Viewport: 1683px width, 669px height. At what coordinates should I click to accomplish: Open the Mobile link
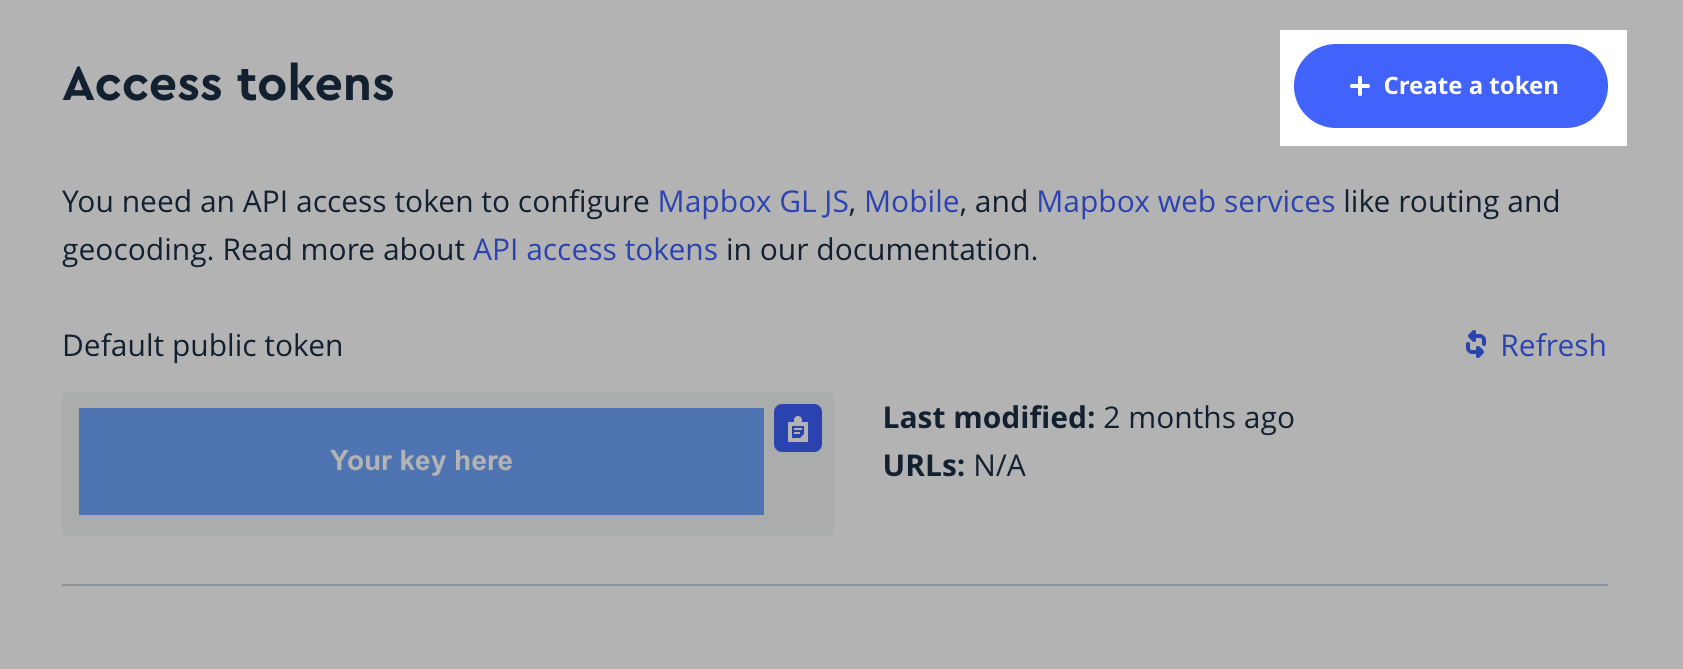pos(912,202)
